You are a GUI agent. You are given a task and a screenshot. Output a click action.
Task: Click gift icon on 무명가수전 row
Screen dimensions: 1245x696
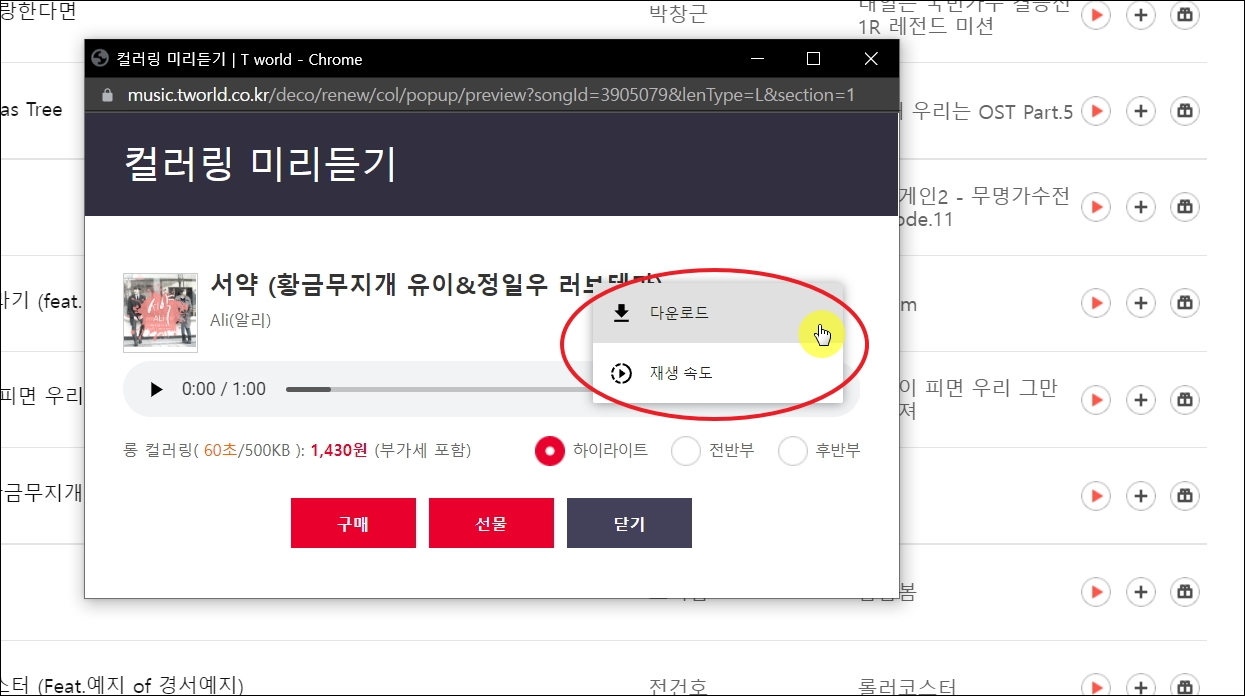click(1185, 207)
